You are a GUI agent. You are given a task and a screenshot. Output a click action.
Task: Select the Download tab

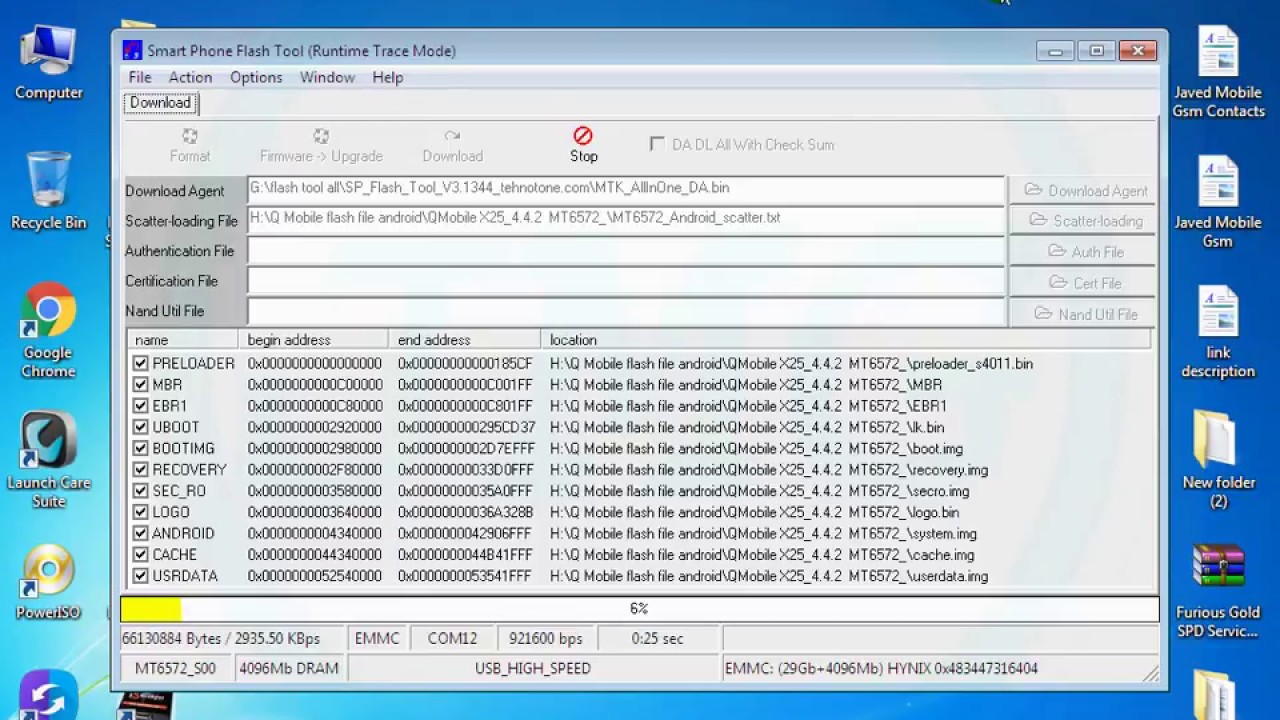(x=161, y=103)
